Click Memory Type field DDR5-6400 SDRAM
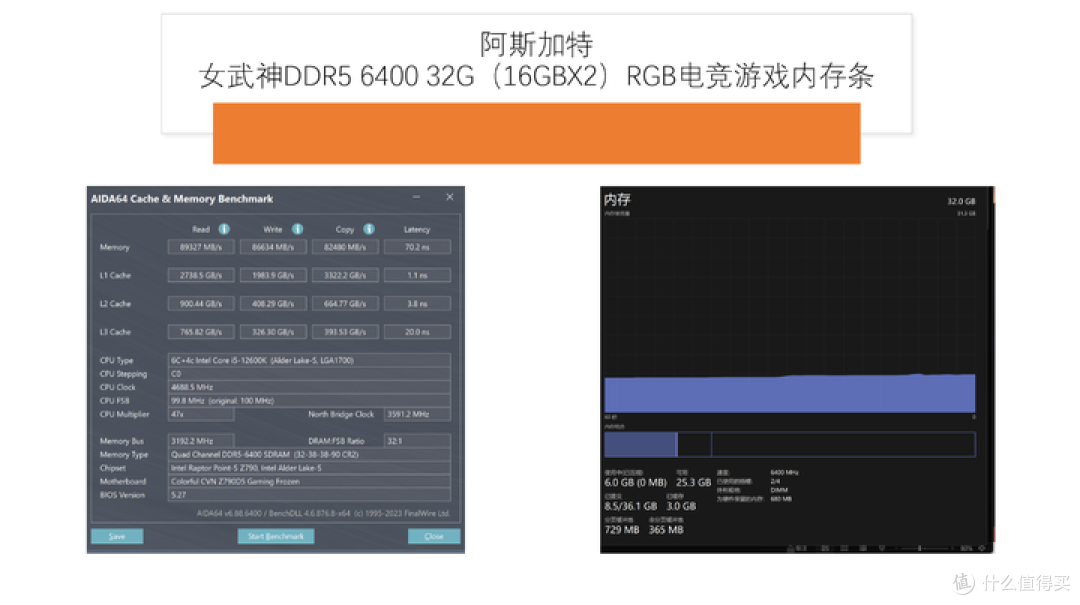 point(309,455)
